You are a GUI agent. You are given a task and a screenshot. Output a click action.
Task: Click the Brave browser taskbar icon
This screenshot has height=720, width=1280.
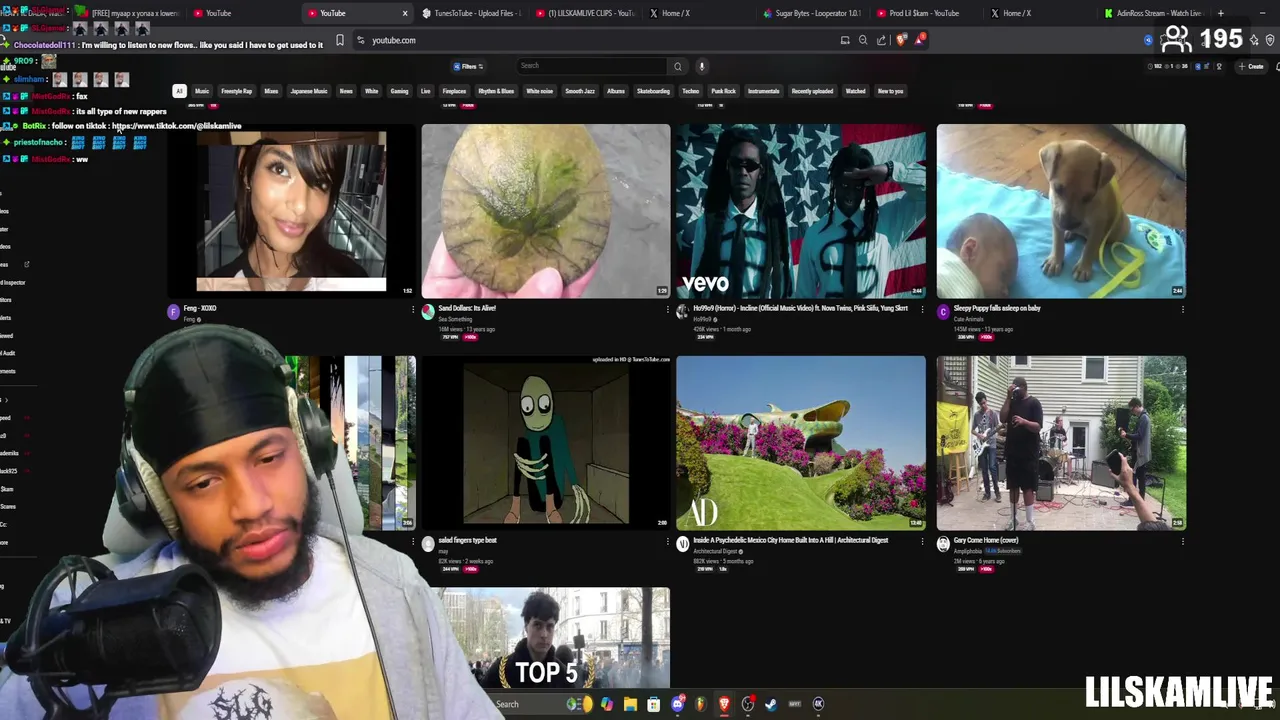724,704
